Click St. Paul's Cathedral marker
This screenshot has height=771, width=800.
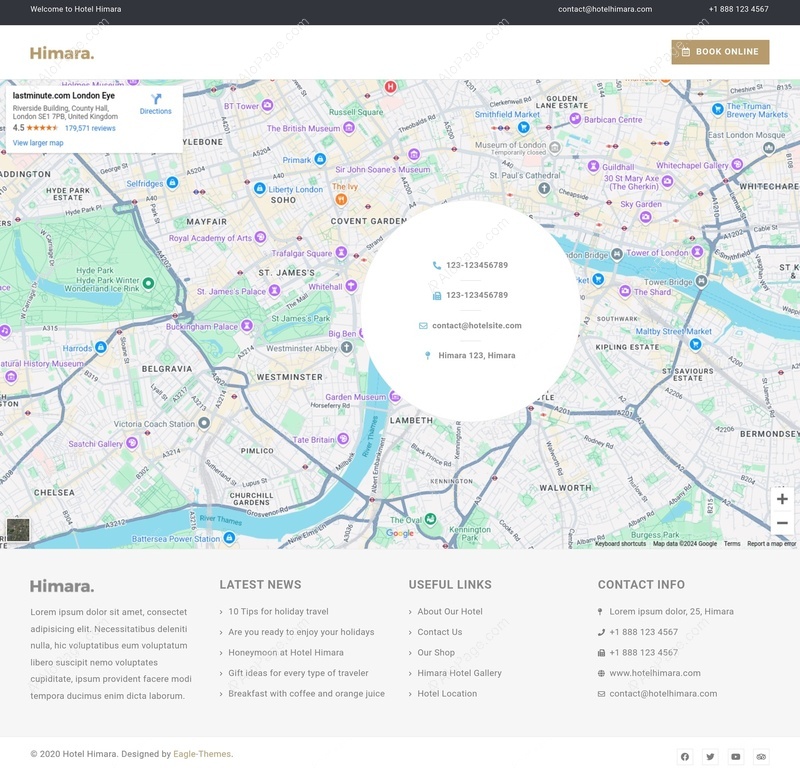[x=544, y=189]
